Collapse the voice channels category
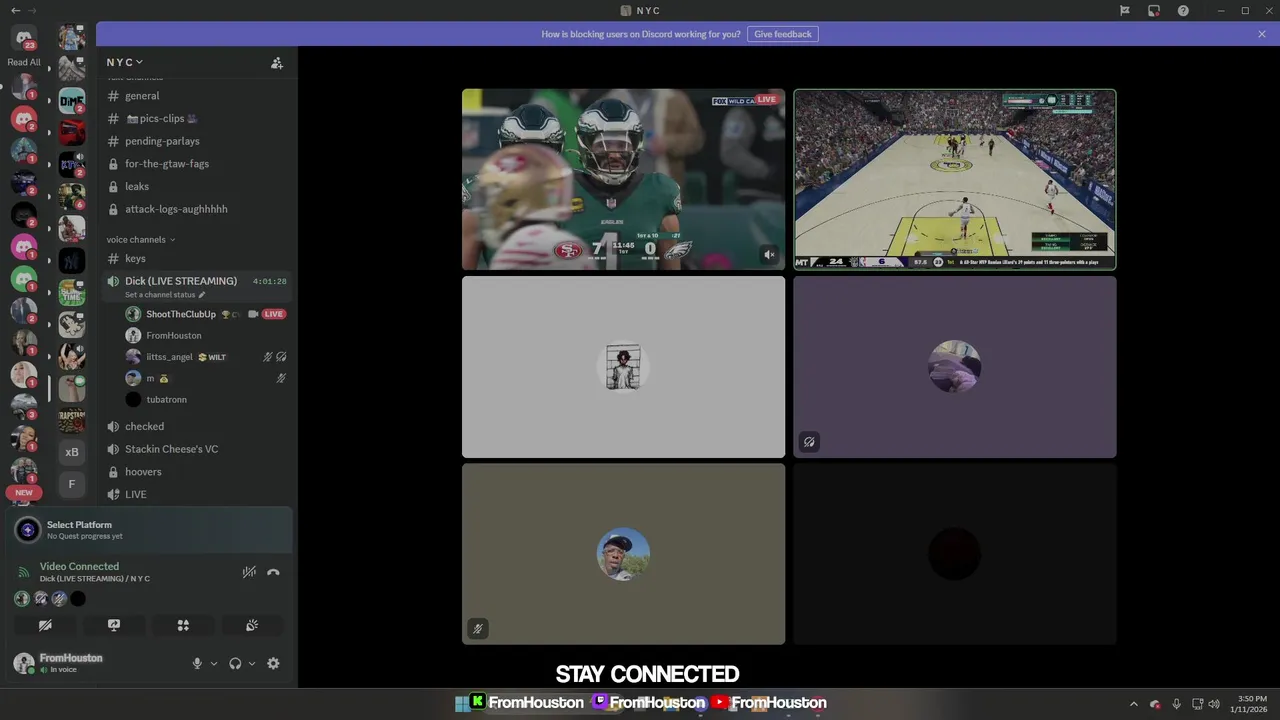1280x720 pixels. [x=141, y=240]
